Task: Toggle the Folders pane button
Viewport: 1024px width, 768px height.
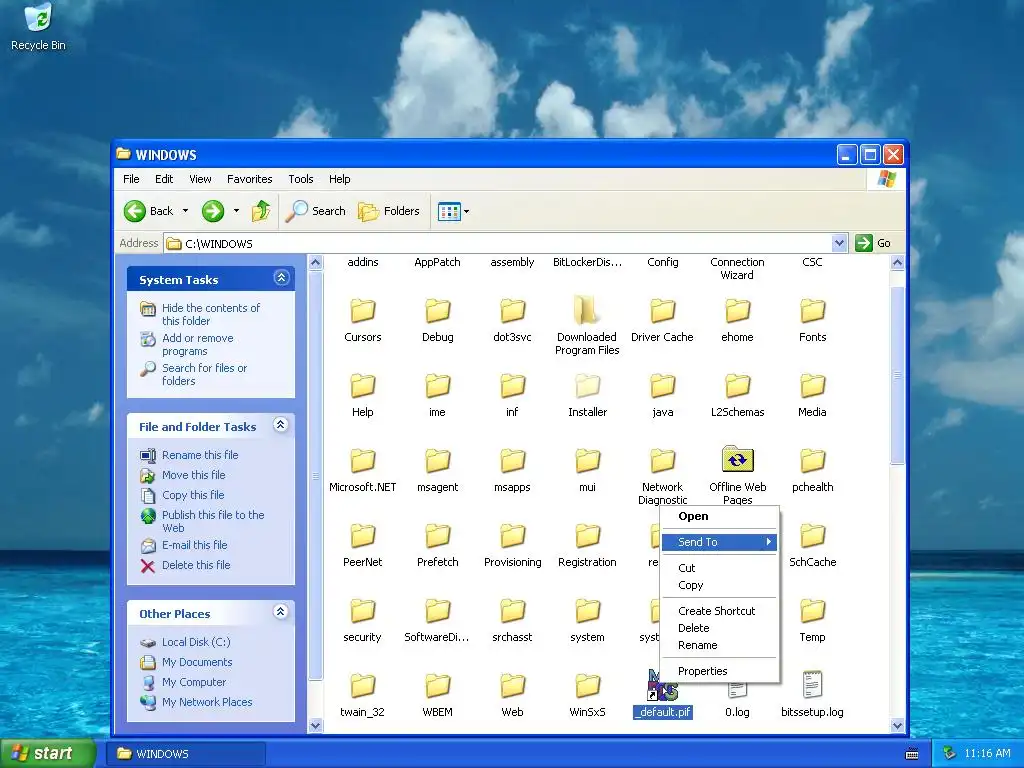Action: (x=389, y=211)
